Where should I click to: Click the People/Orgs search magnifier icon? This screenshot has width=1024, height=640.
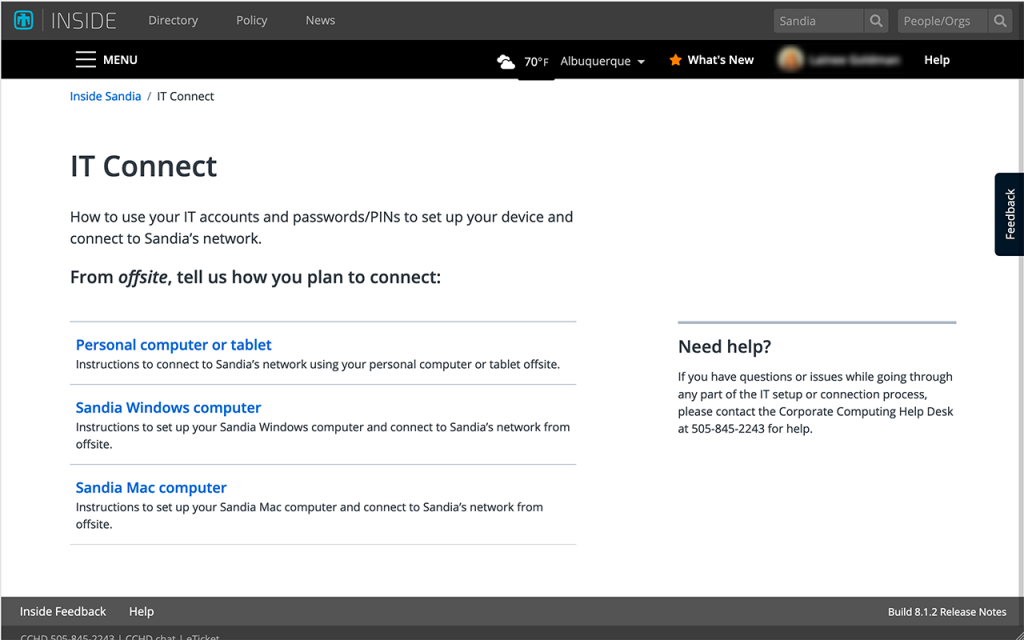[x=1000, y=21]
